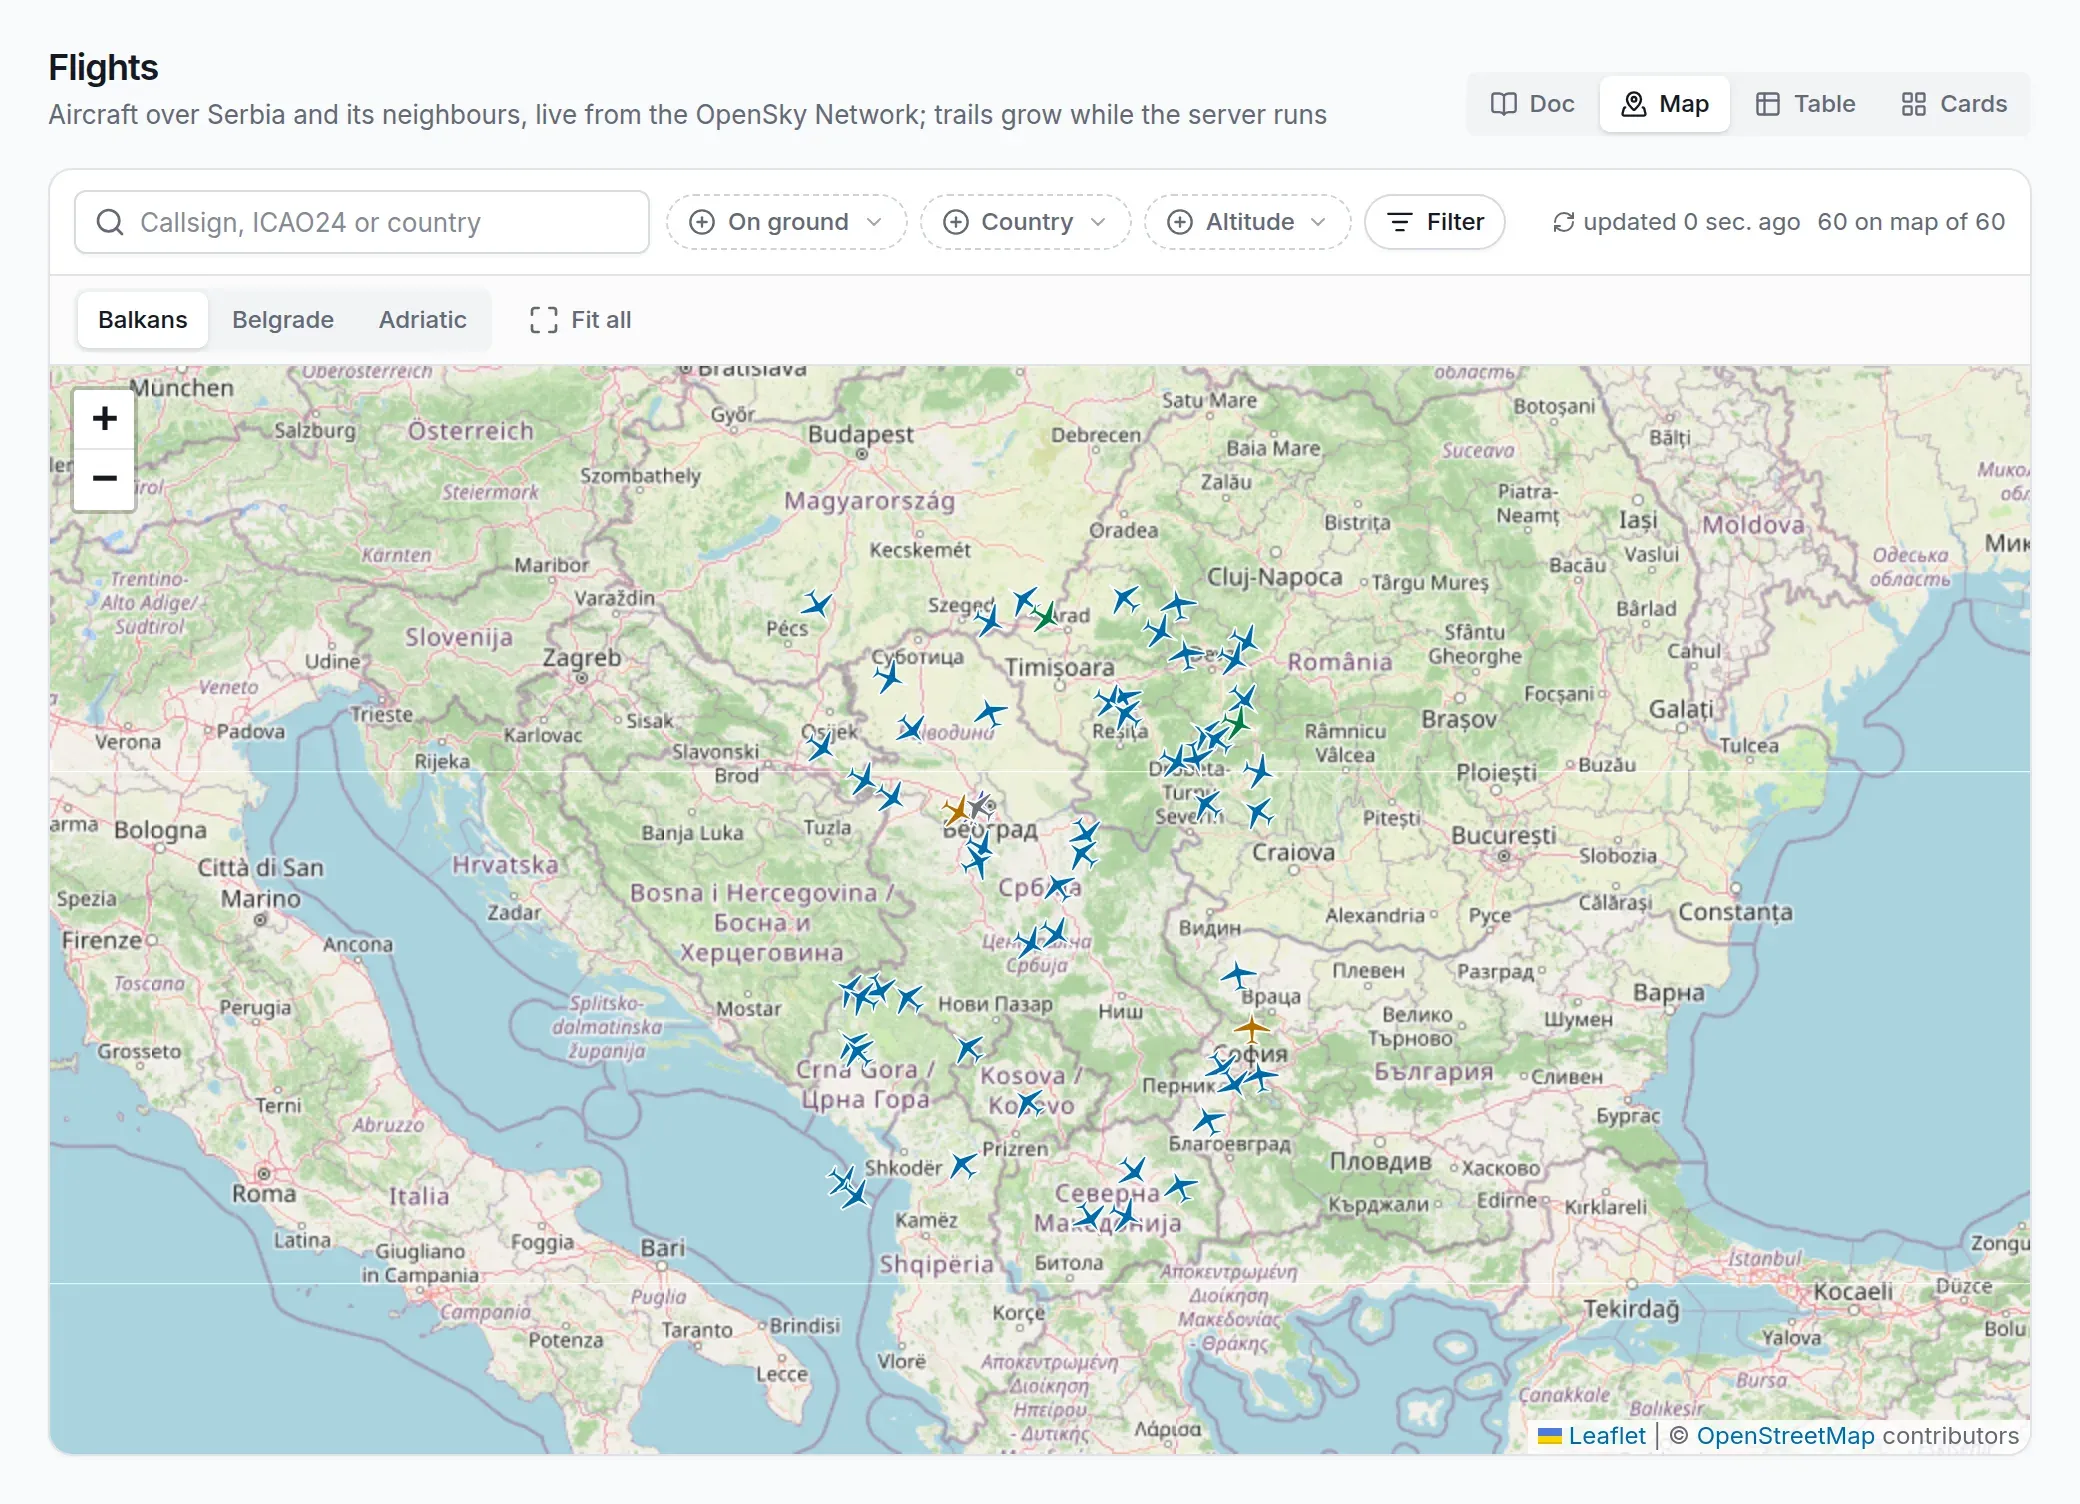Viewport: 2080px width, 1504px height.
Task: Click the aircraft marker north of Vratsa
Action: (x=1238, y=974)
